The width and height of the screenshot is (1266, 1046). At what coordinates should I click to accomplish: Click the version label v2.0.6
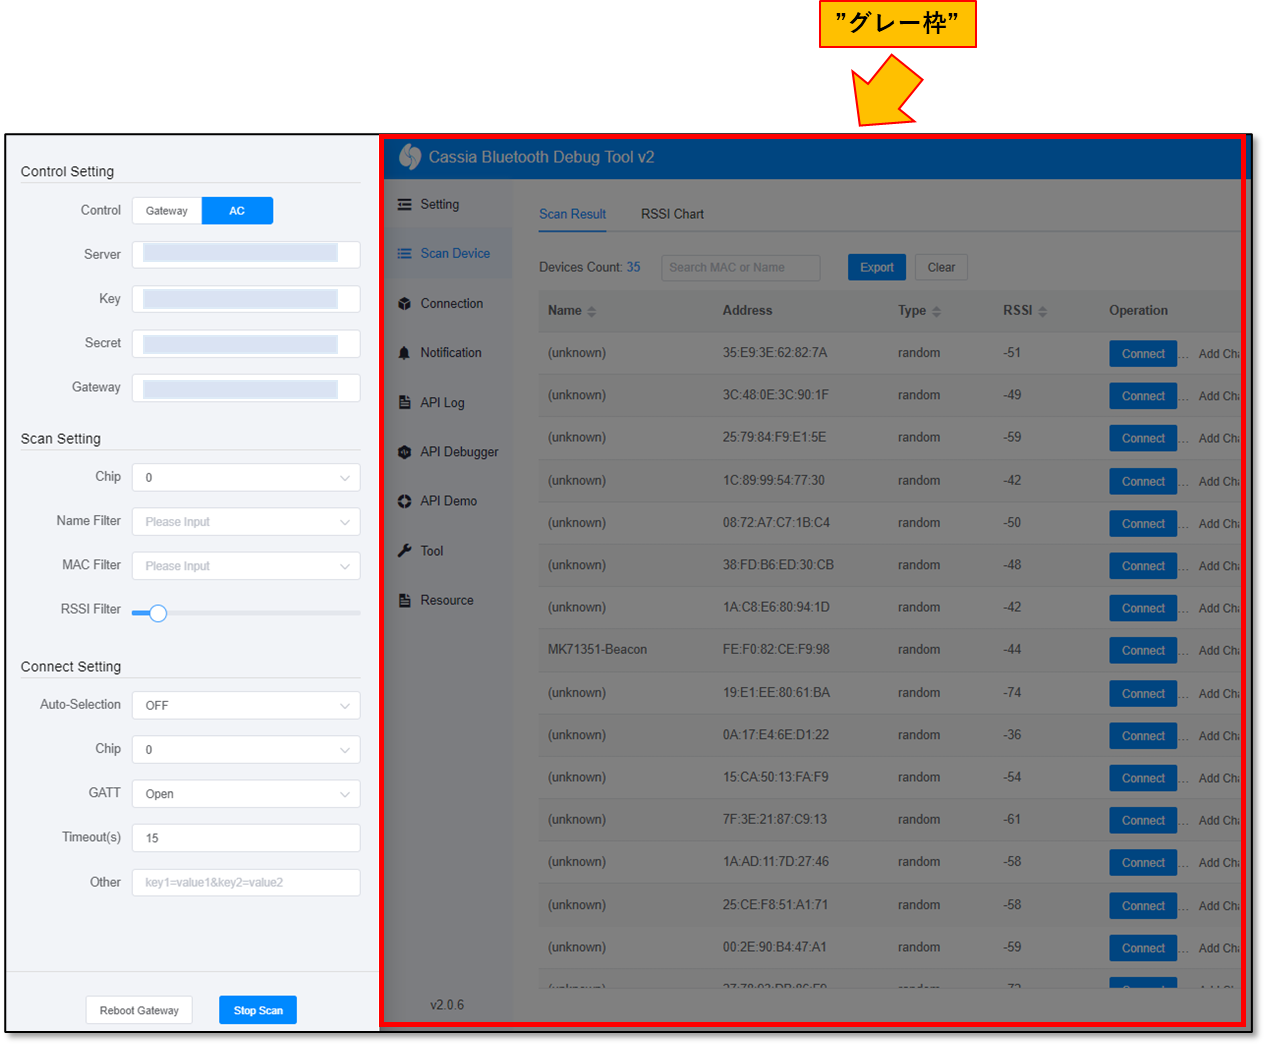(x=447, y=1005)
